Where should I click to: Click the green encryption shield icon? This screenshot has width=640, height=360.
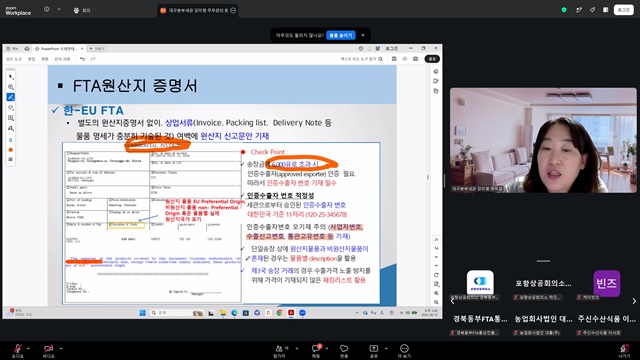coord(564,10)
